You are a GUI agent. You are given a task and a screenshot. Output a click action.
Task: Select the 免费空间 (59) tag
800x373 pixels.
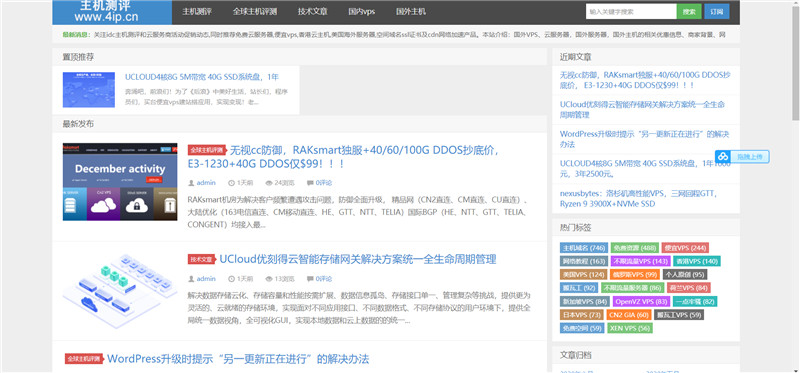click(x=582, y=328)
